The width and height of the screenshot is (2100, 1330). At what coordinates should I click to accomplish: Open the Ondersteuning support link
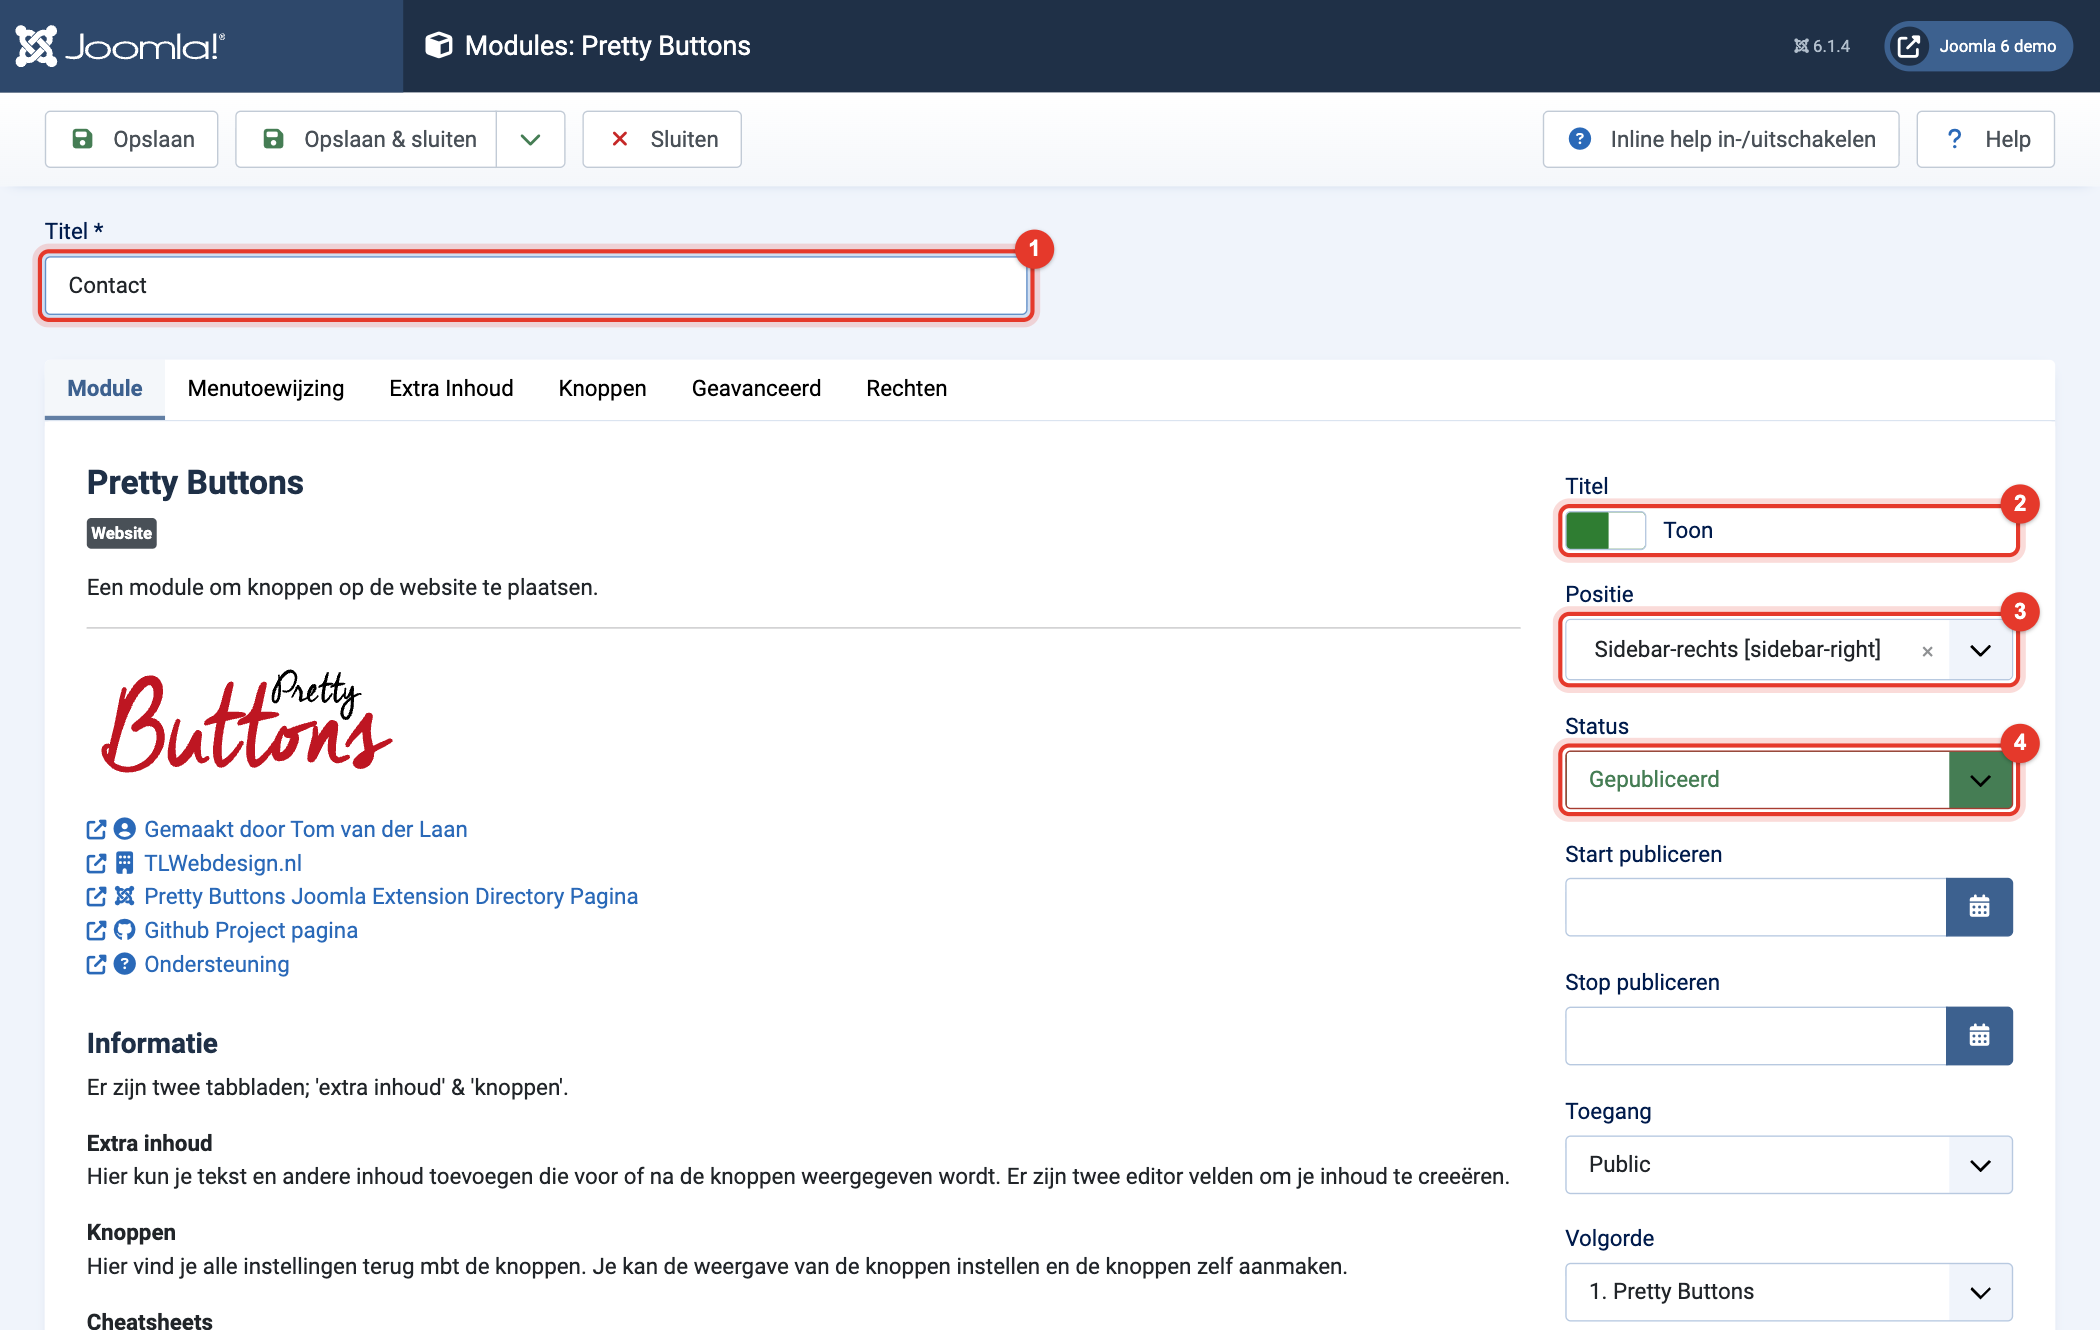point(217,964)
